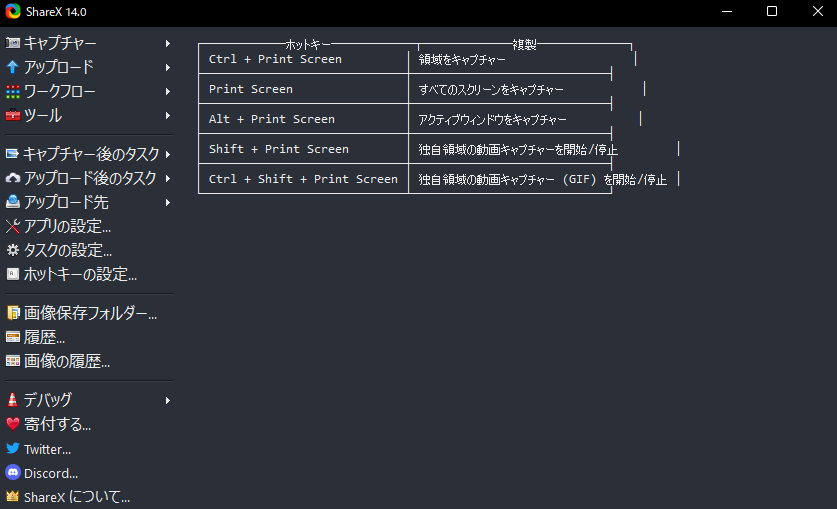Open 画像保存フォルダー link
The width and height of the screenshot is (837, 509).
point(90,313)
